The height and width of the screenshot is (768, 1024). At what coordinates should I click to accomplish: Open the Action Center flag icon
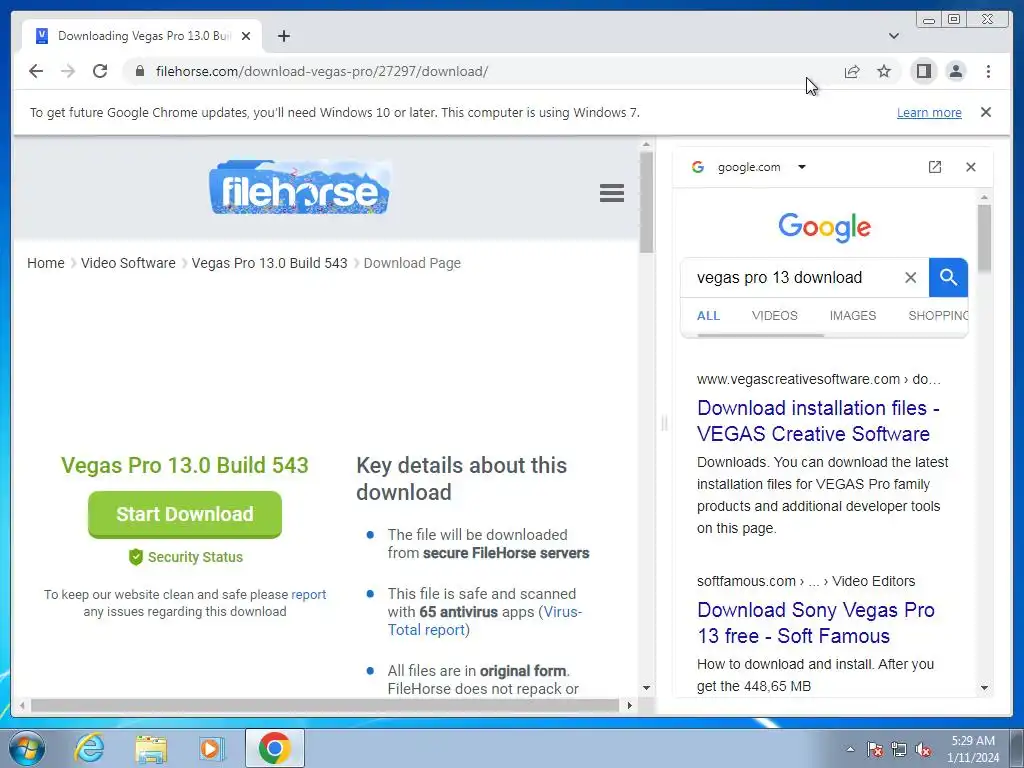(875, 749)
